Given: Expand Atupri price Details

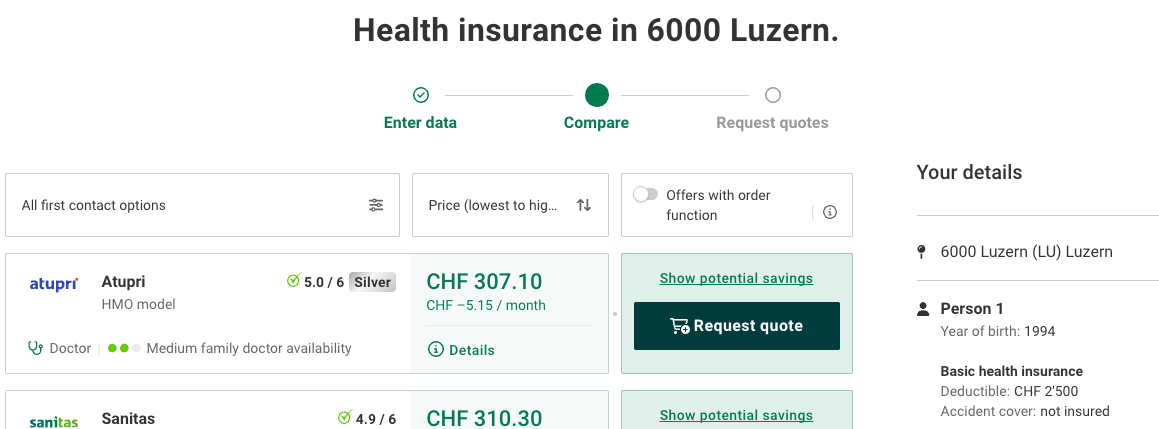Looking at the screenshot, I should pyautogui.click(x=461, y=350).
